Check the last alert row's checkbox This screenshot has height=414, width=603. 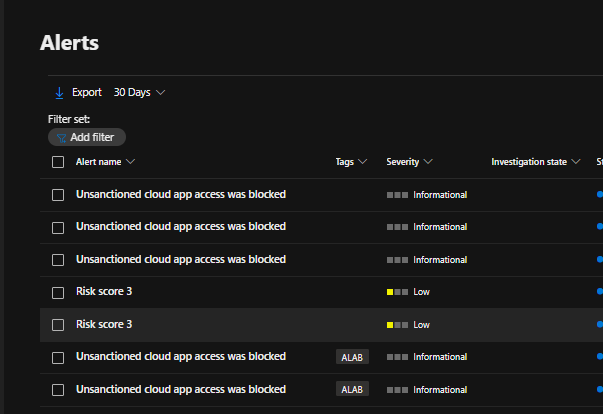(x=58, y=389)
